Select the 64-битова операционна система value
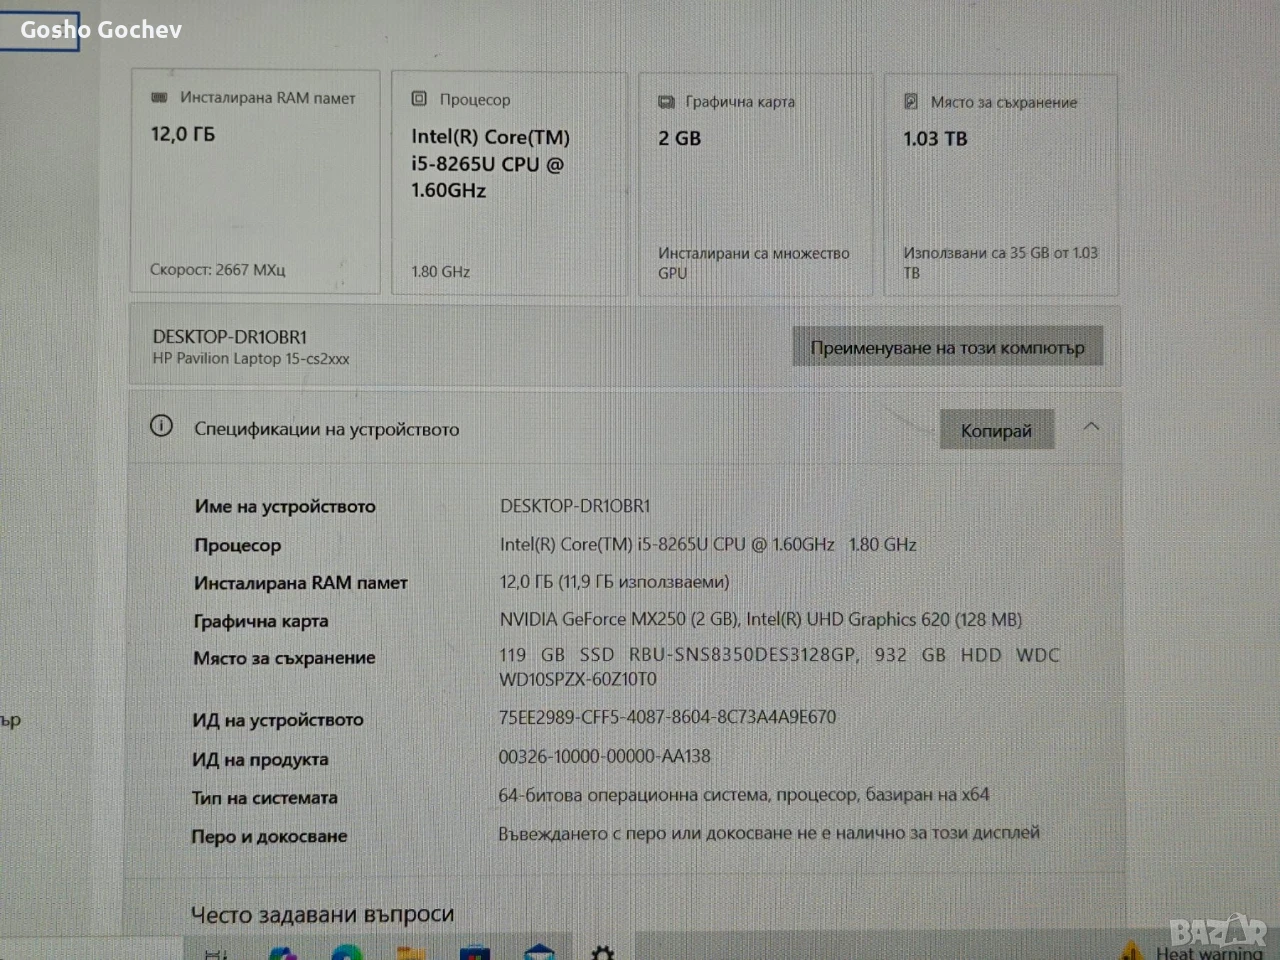 point(744,795)
